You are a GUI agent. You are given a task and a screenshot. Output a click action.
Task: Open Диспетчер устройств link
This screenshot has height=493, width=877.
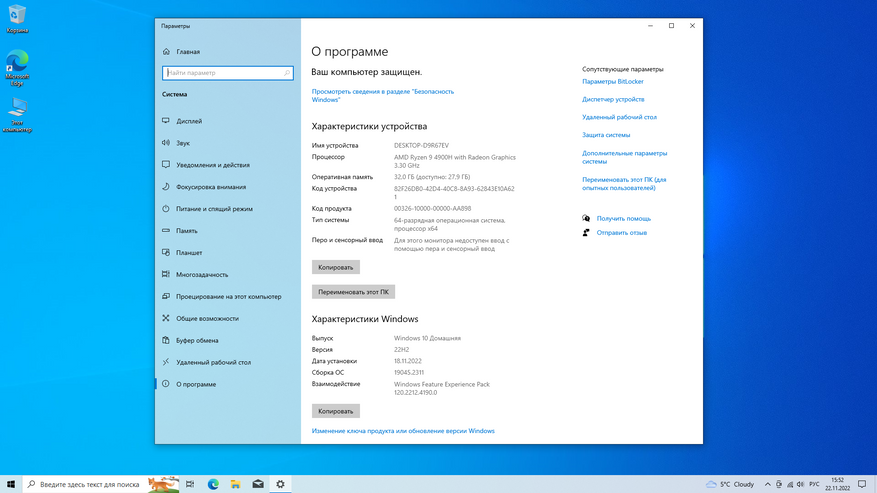click(613, 99)
